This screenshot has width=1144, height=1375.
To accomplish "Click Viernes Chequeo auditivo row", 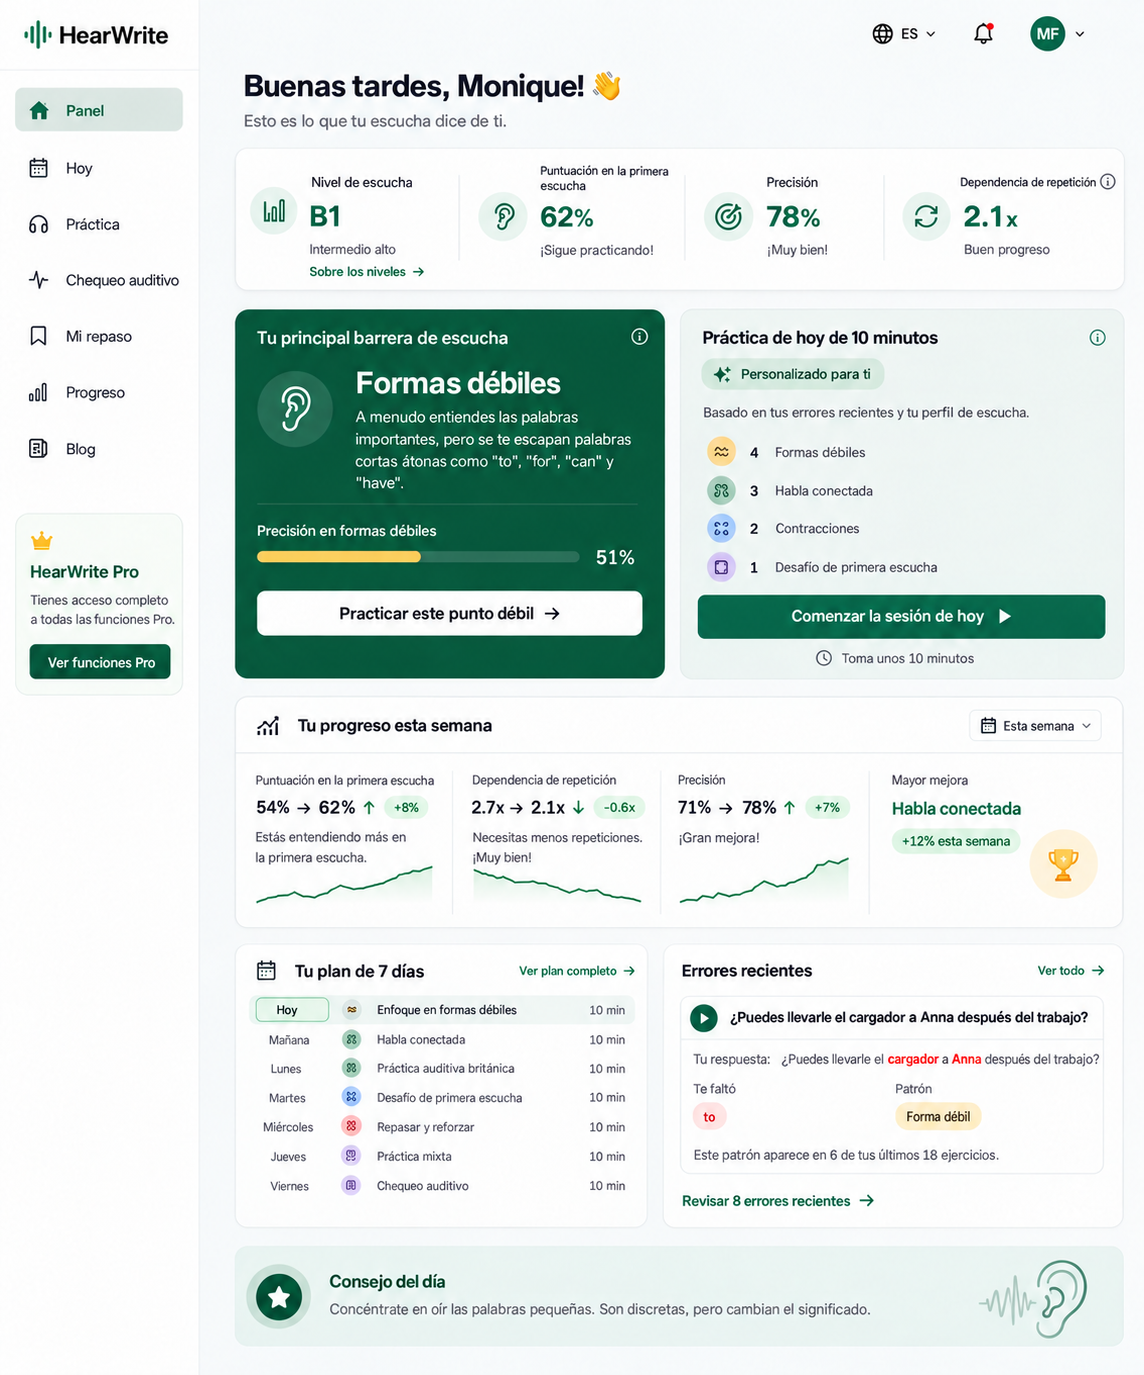I will click(x=442, y=1186).
